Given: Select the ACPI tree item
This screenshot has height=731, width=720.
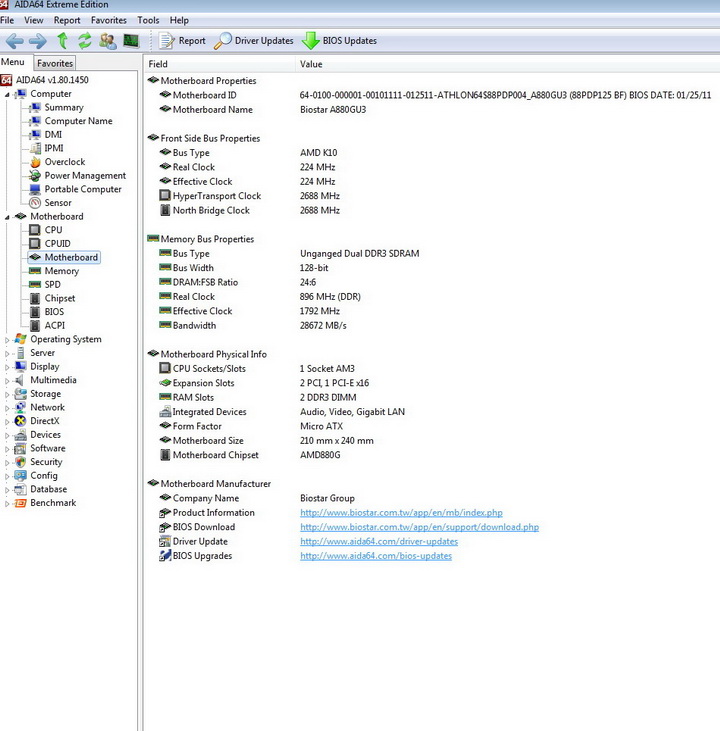Looking at the screenshot, I should click(55, 325).
